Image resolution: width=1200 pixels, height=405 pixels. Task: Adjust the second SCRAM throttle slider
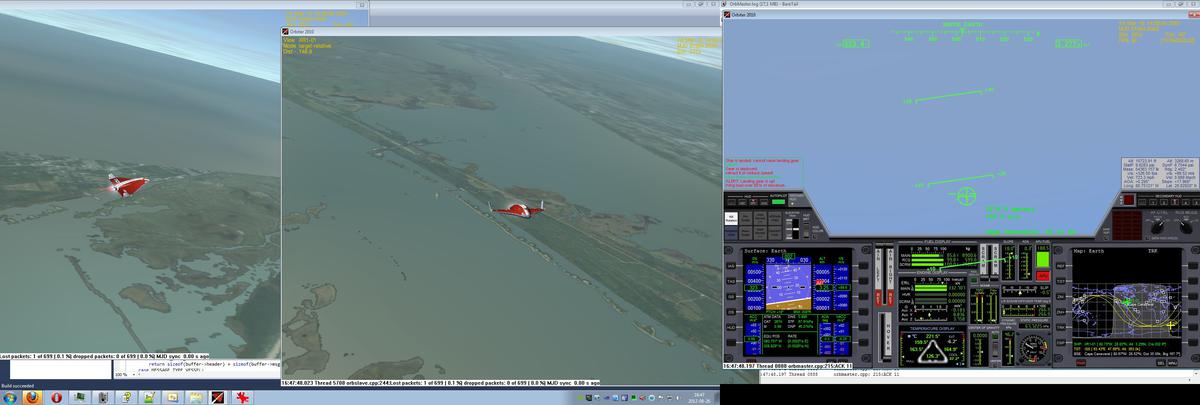click(x=995, y=263)
